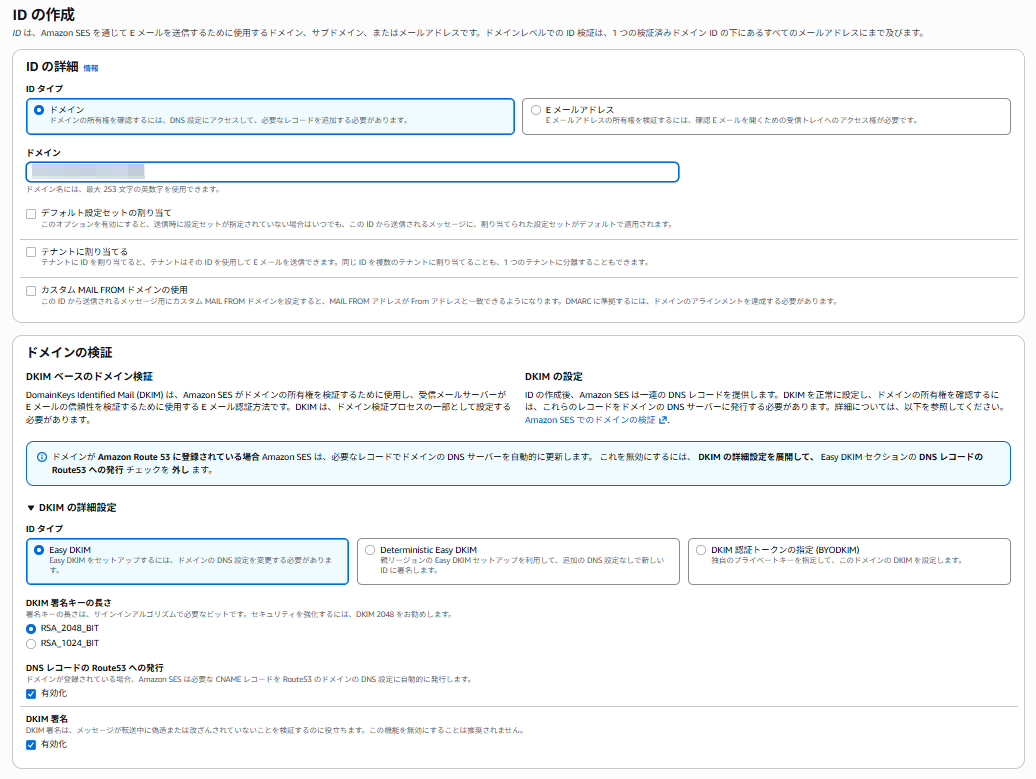This screenshot has height=779, width=1036.
Task: Select the E メールアドレス identity type
Action: click(537, 109)
